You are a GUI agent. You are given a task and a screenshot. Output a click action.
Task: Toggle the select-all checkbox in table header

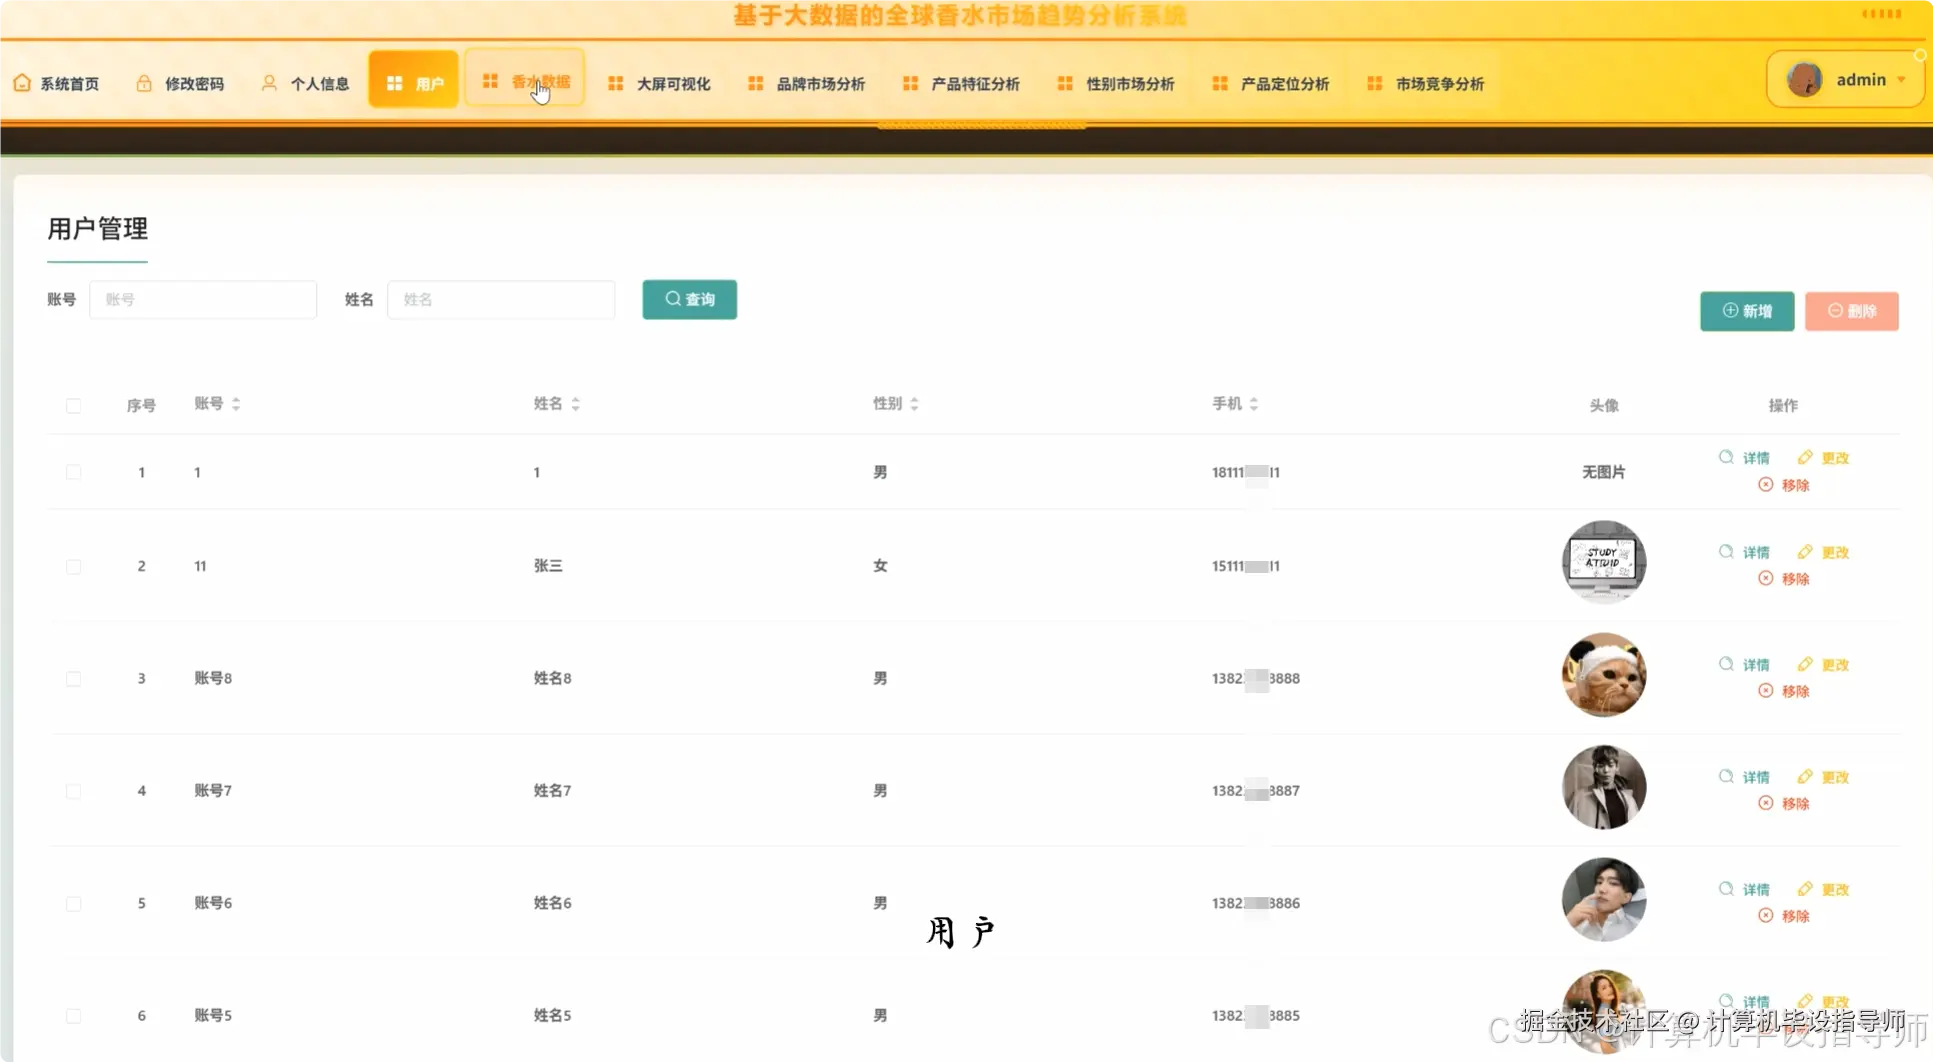coord(74,405)
